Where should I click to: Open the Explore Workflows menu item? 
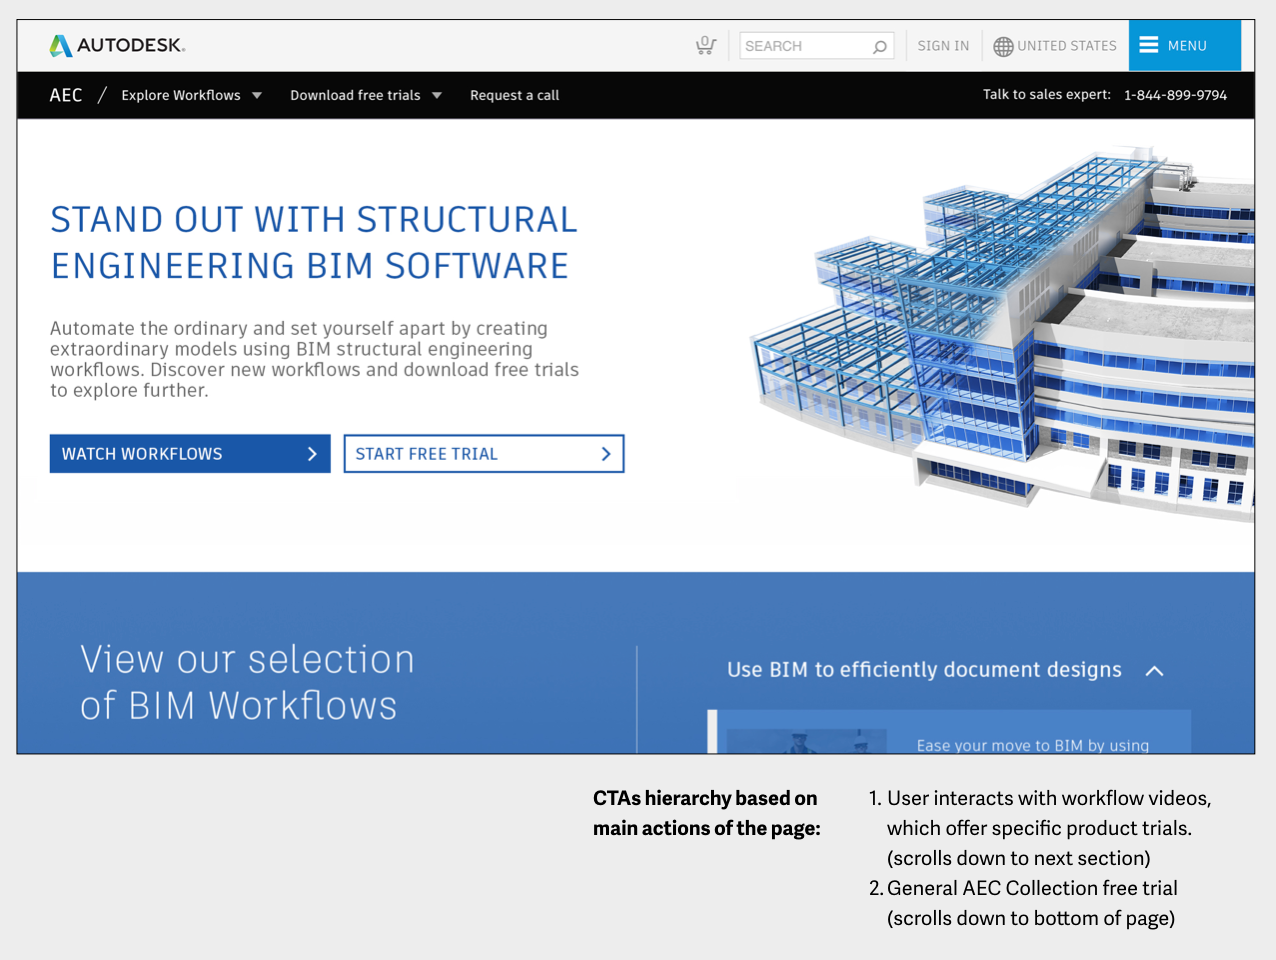181,95
